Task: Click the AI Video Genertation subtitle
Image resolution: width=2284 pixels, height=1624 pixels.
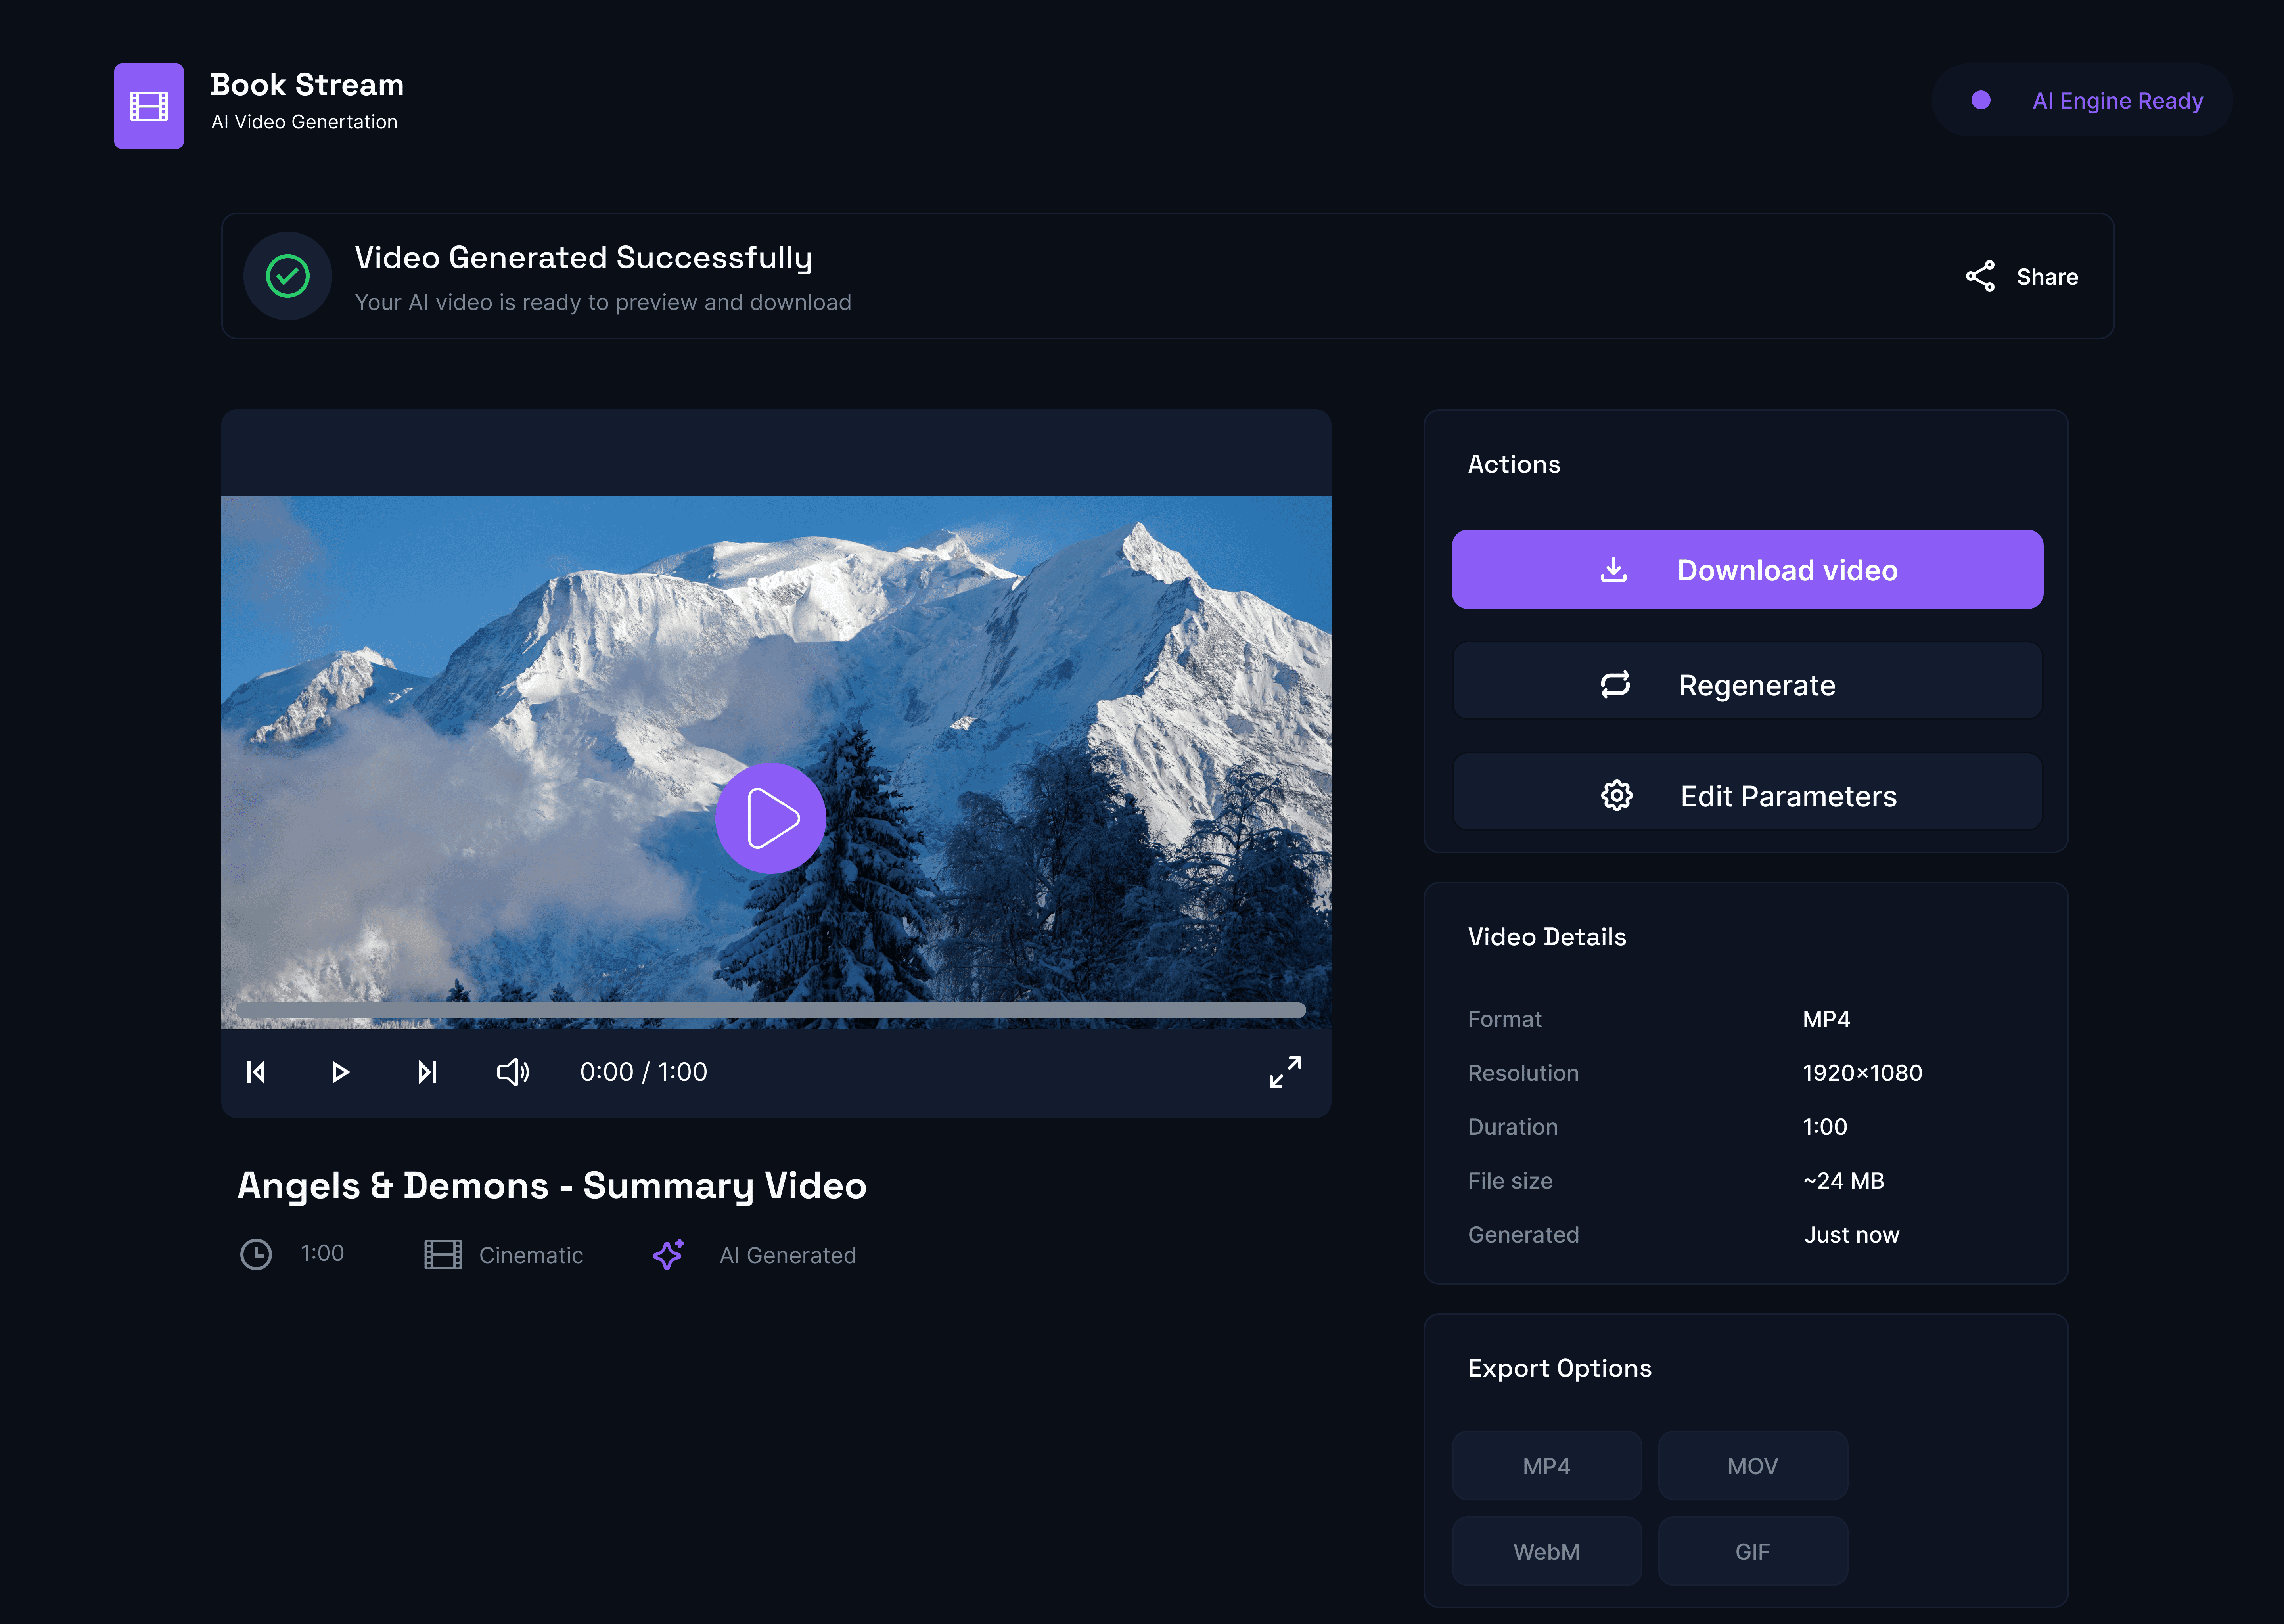Action: 304,122
